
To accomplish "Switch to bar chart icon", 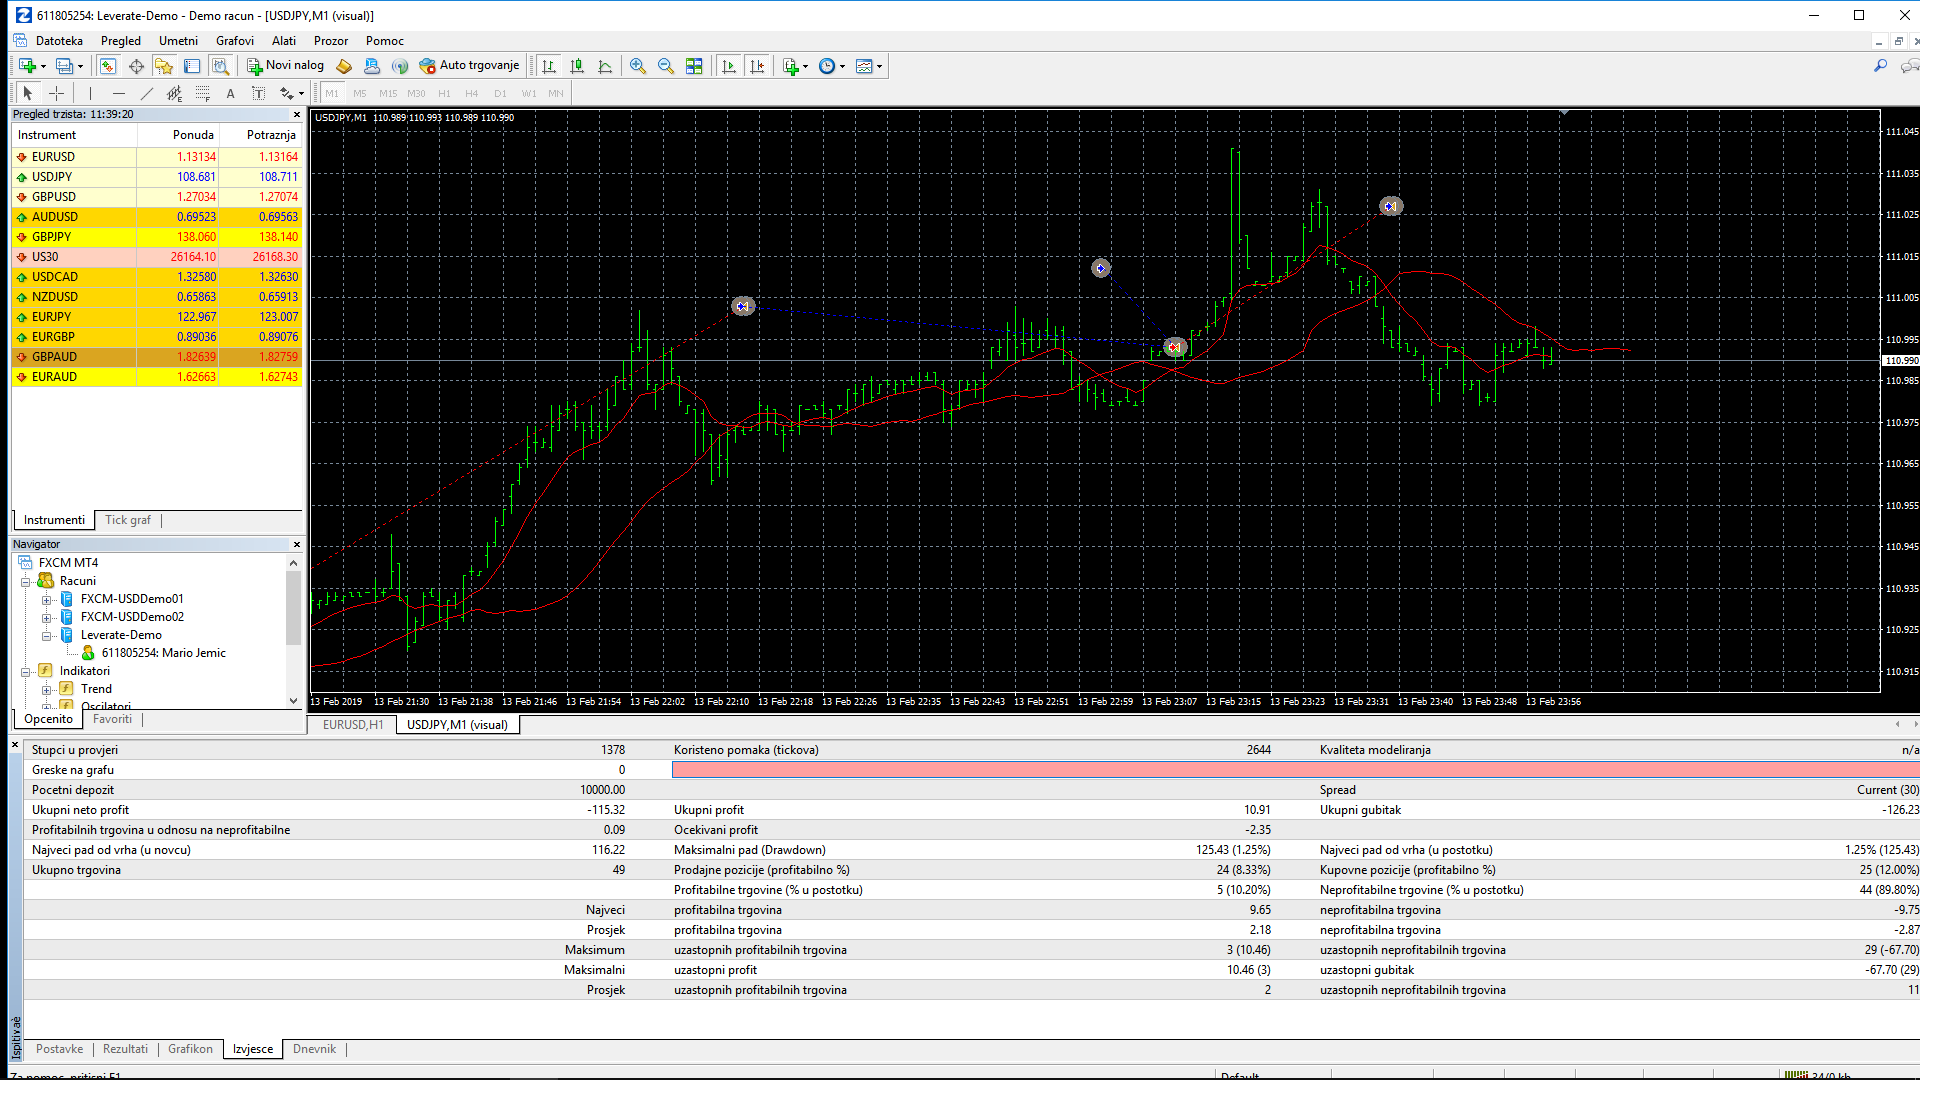I will pyautogui.click(x=549, y=66).
